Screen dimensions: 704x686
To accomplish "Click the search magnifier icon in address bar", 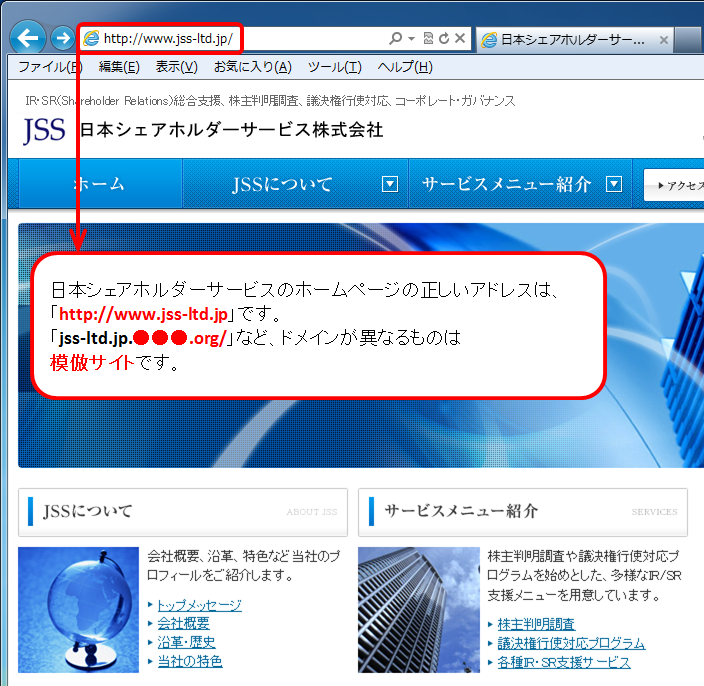I will [395, 38].
